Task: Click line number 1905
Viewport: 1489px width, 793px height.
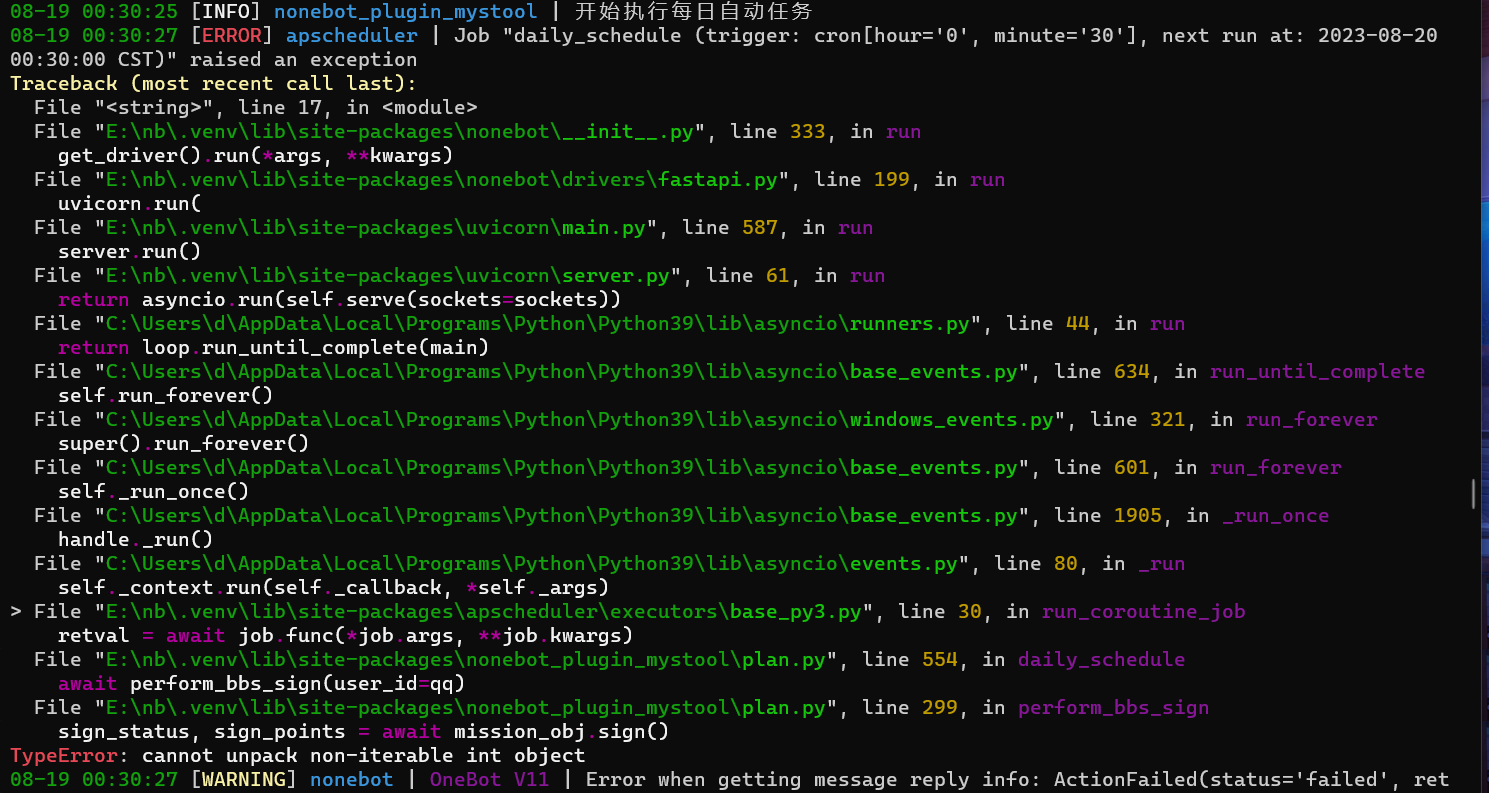Action: pyautogui.click(x=1138, y=516)
